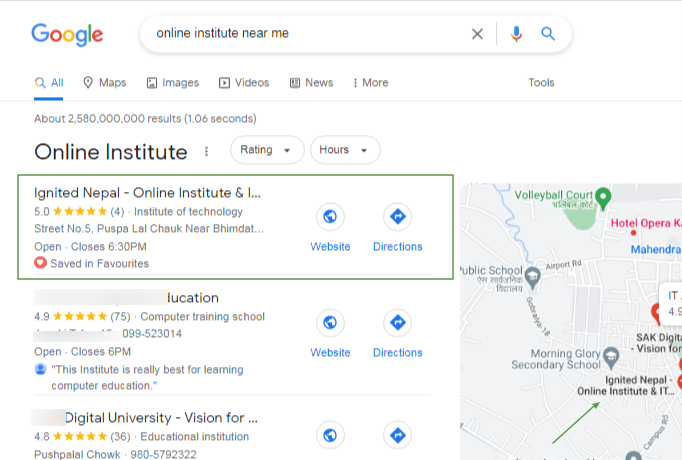Click the Google logo
This screenshot has width=682, height=460.
67,34
